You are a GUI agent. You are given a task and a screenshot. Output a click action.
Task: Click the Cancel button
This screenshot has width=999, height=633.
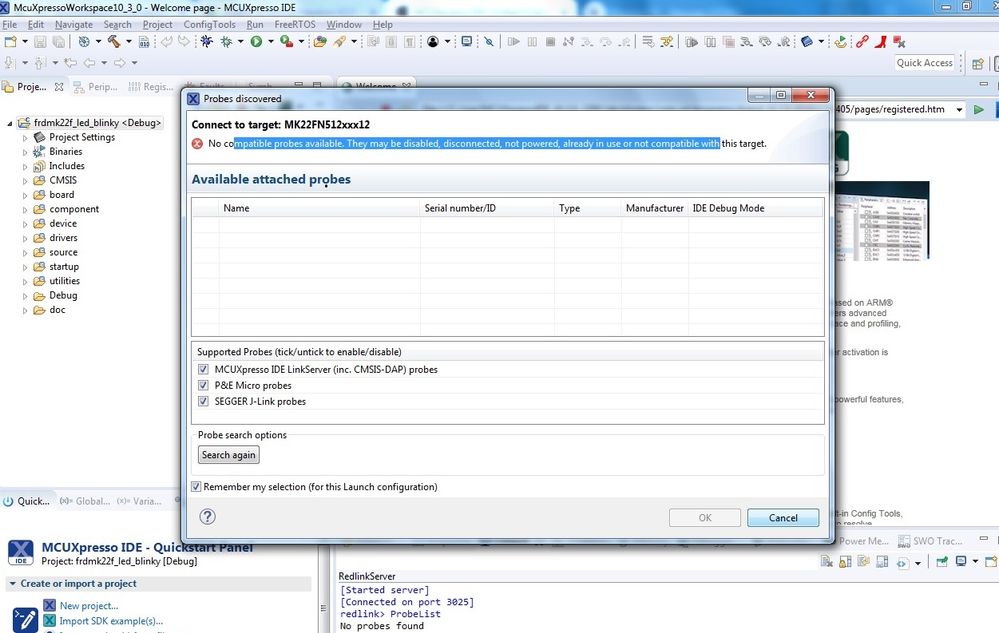tap(783, 518)
